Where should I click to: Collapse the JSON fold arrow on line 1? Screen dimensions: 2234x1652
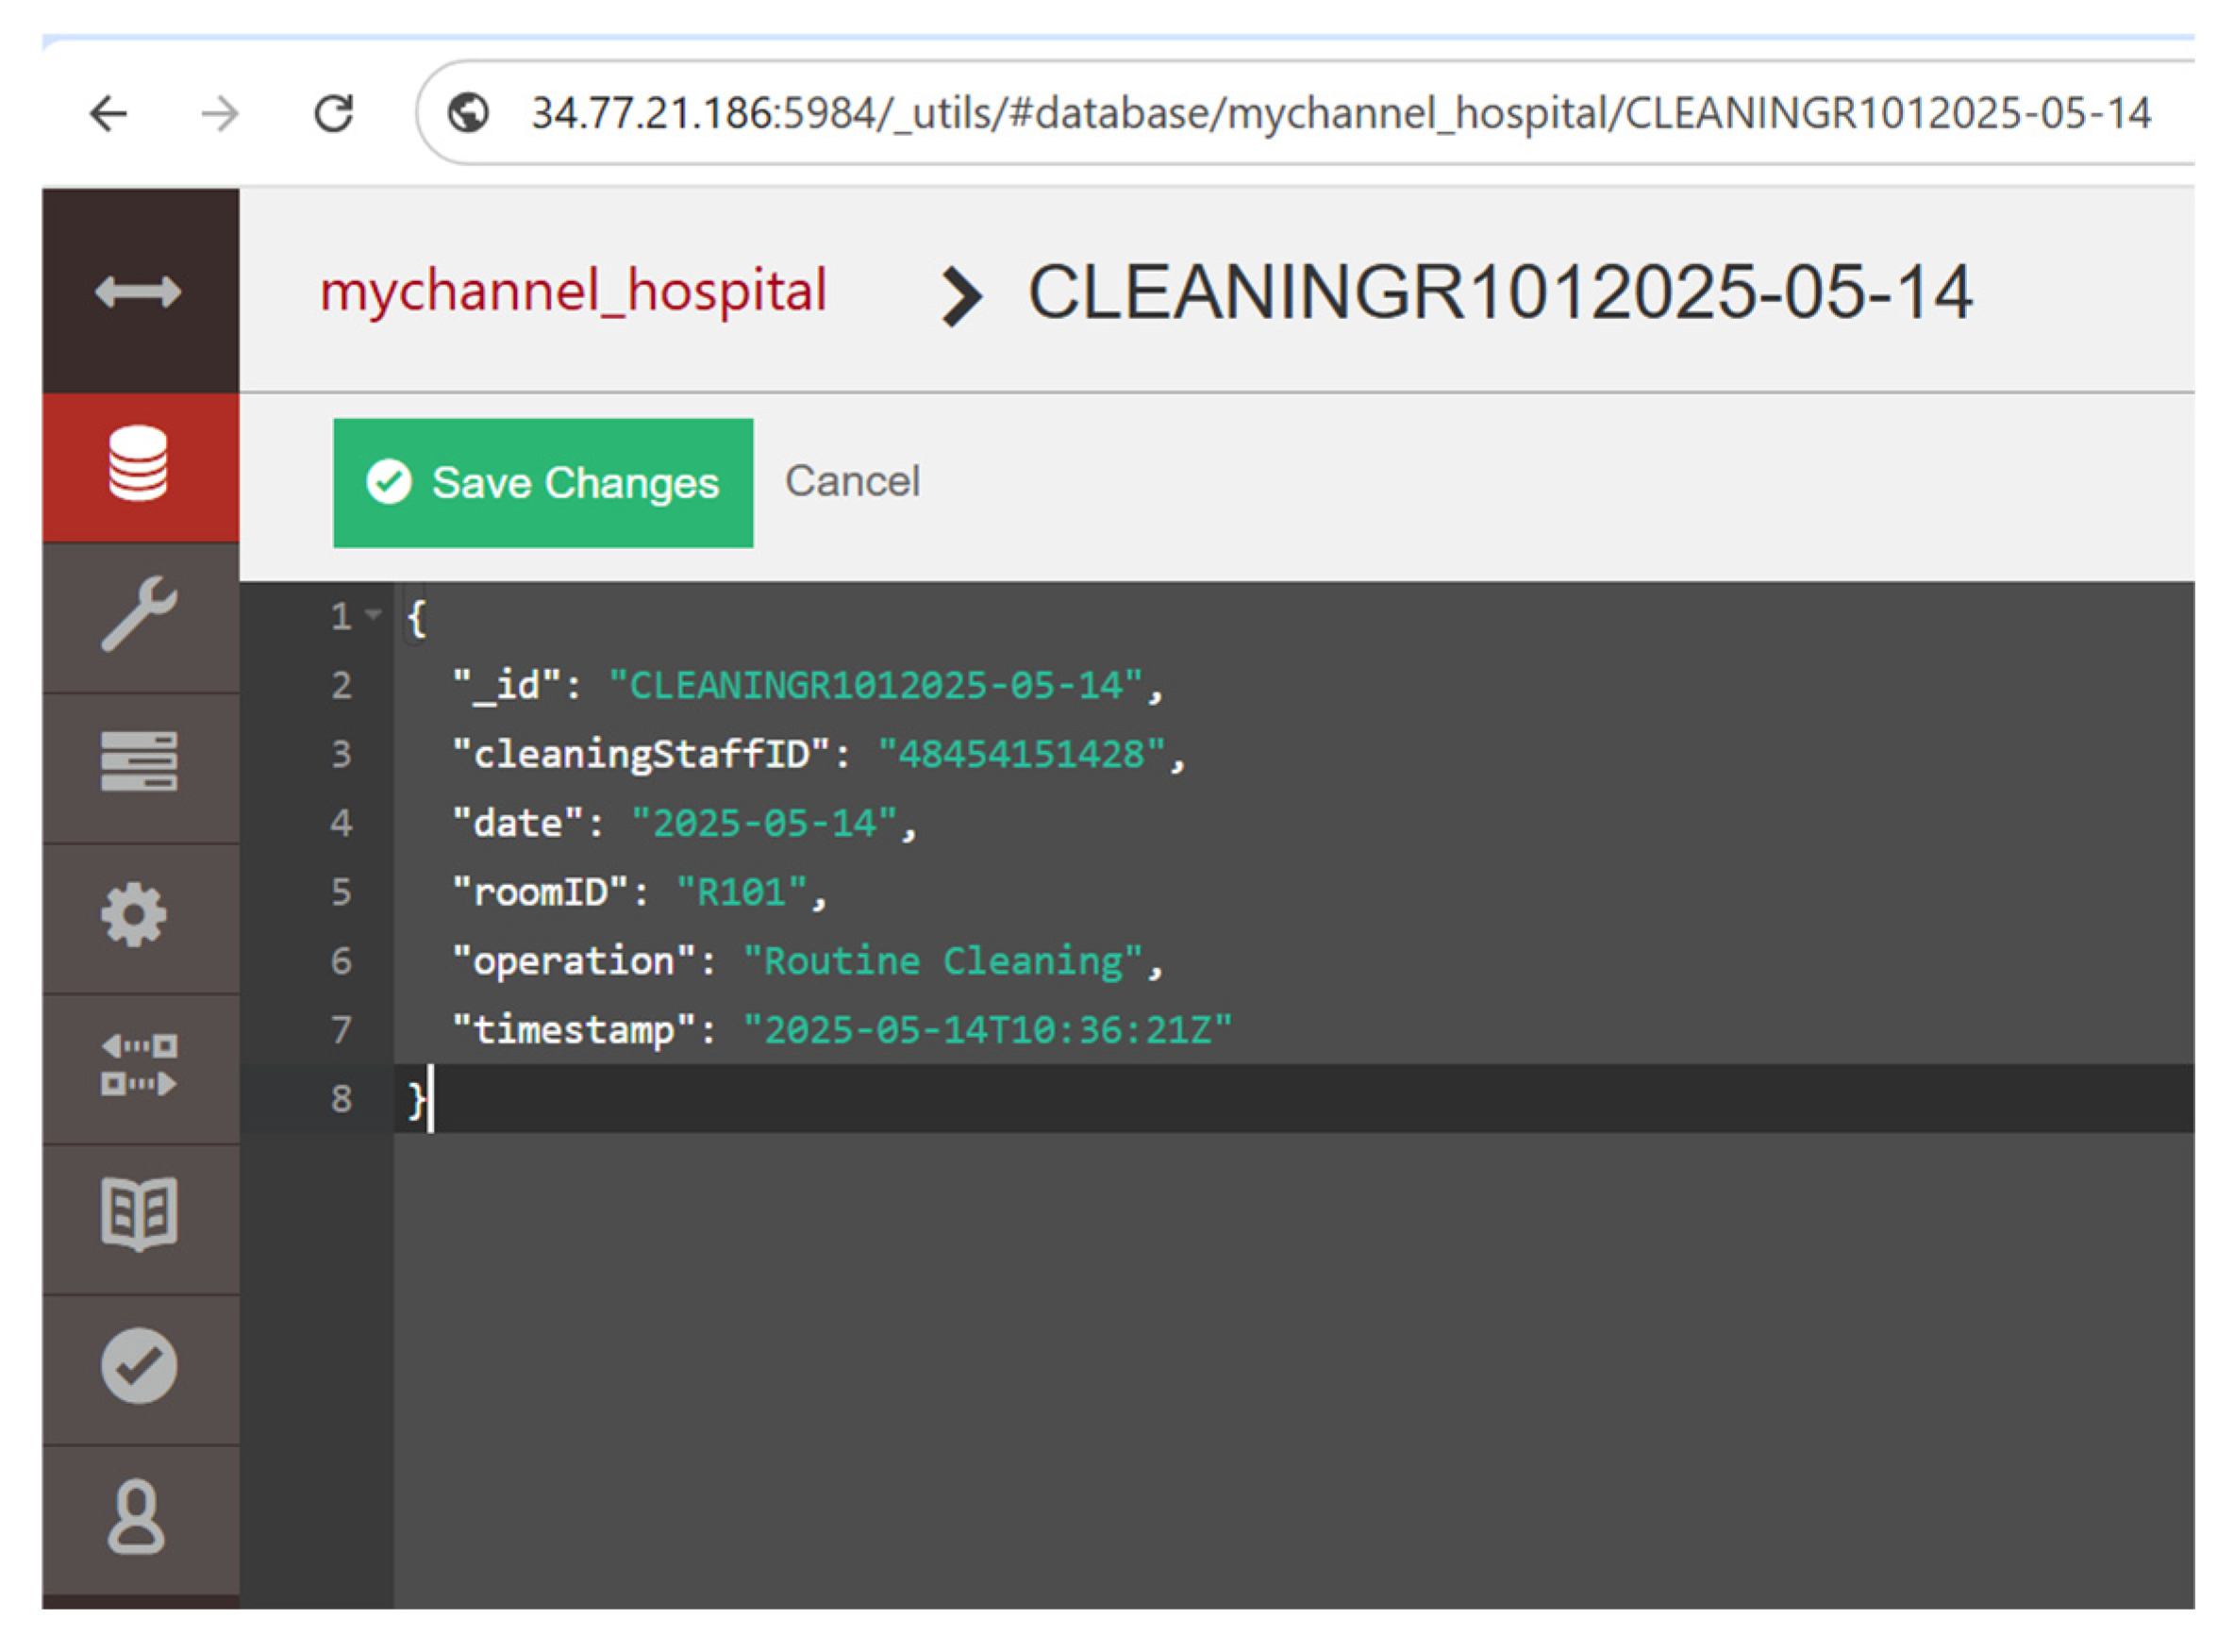point(373,616)
